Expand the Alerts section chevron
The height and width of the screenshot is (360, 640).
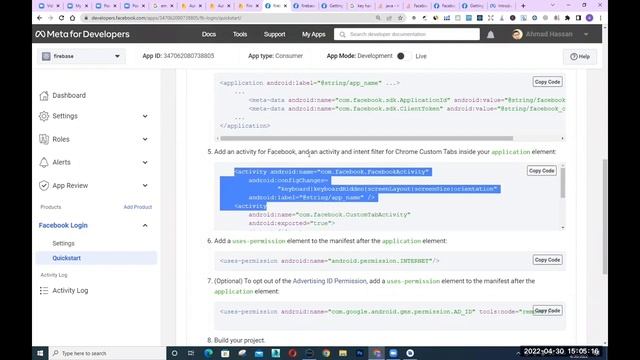[x=145, y=162]
